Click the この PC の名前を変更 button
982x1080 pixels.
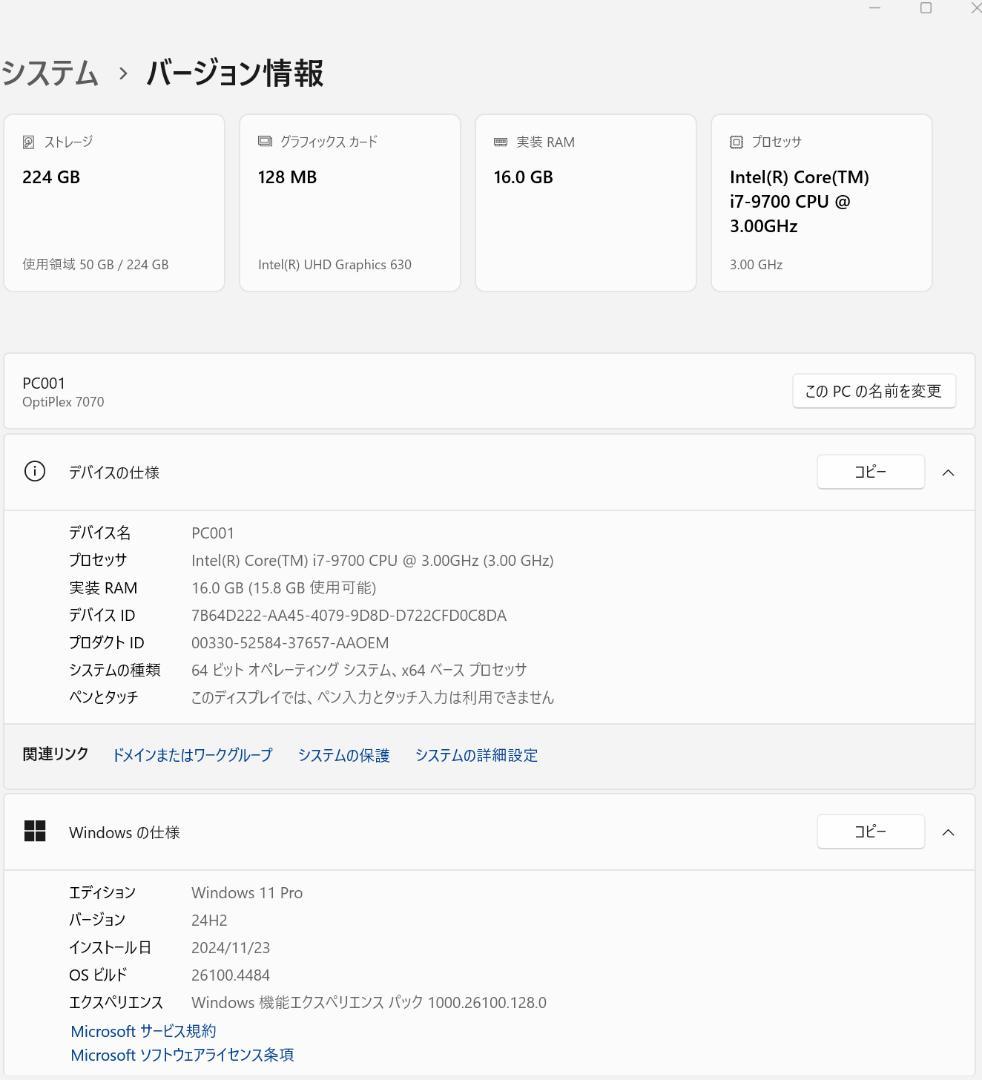pyautogui.click(x=873, y=391)
